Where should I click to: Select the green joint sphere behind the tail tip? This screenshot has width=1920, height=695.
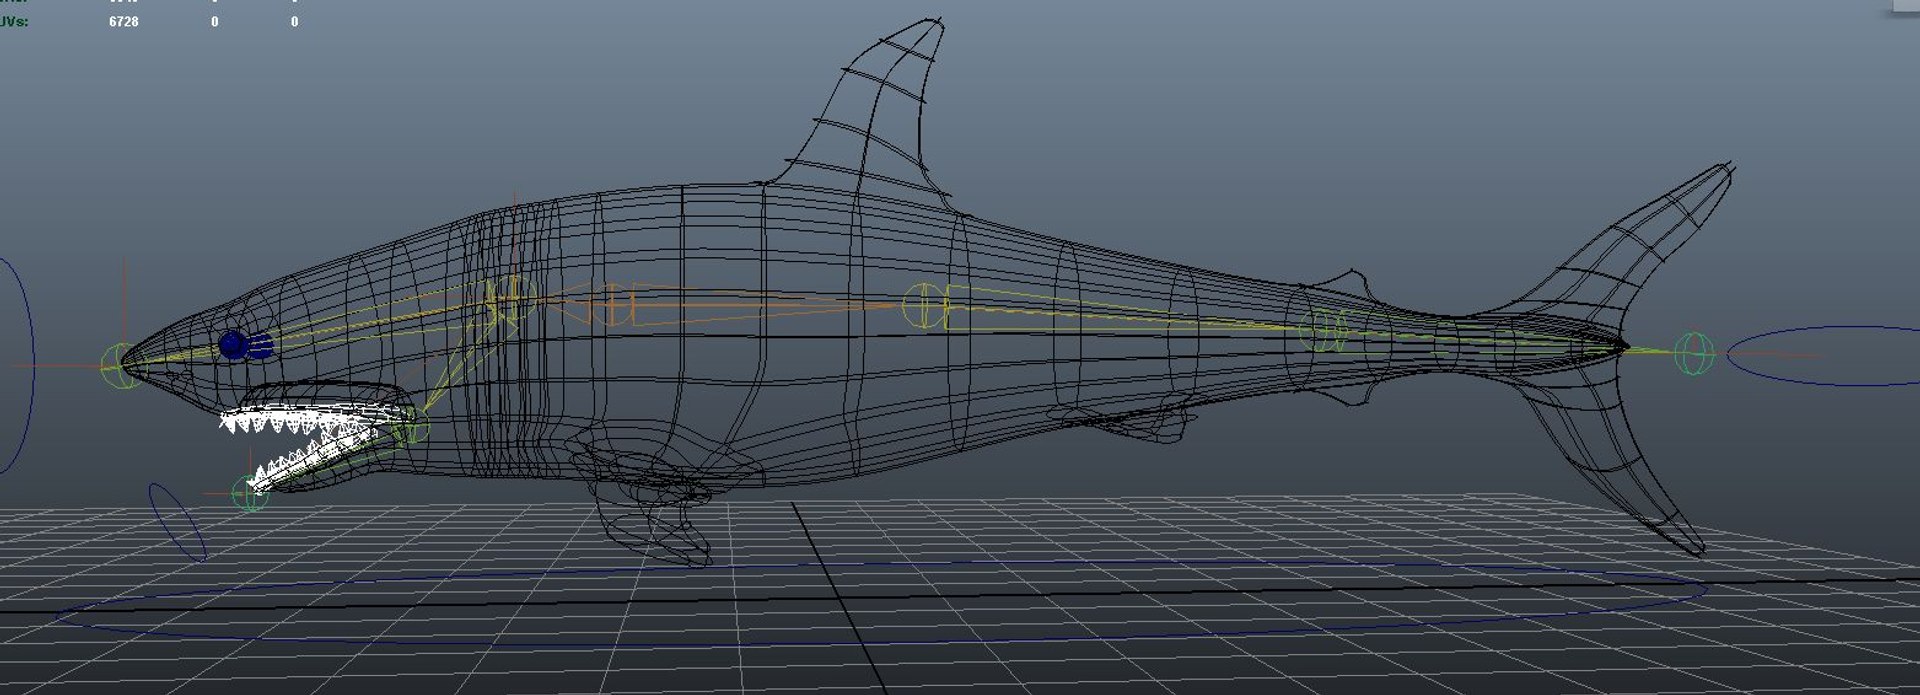tap(1693, 354)
